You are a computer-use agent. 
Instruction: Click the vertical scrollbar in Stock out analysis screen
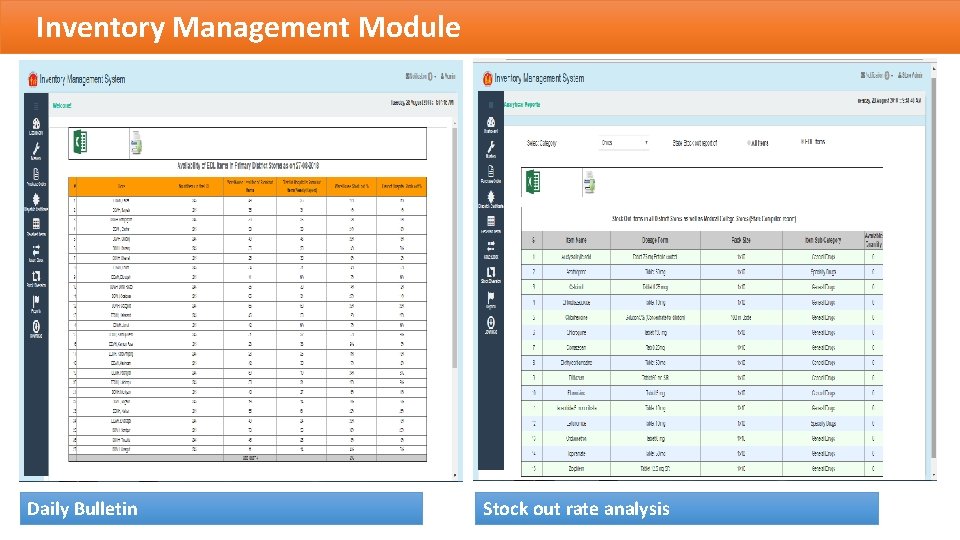tap(933, 266)
